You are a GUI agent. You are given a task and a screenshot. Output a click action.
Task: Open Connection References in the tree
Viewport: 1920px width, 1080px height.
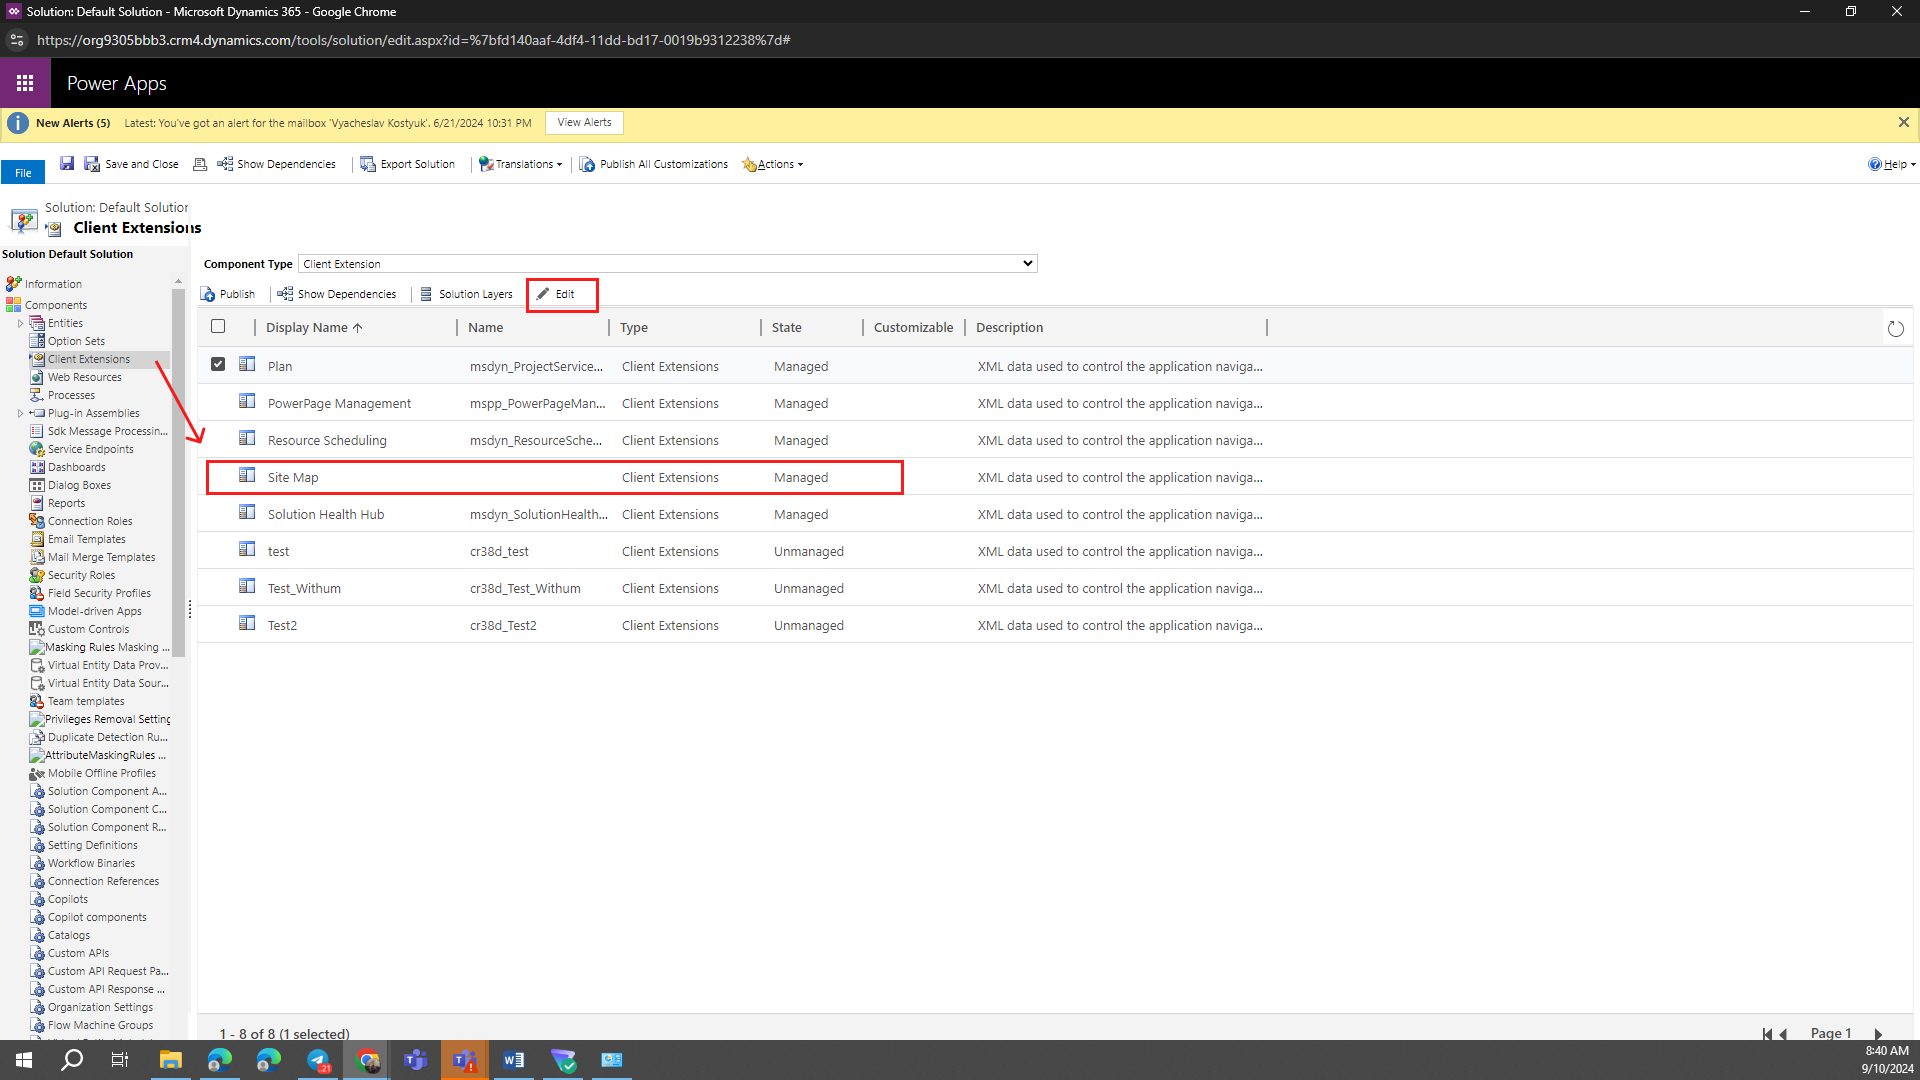click(103, 881)
